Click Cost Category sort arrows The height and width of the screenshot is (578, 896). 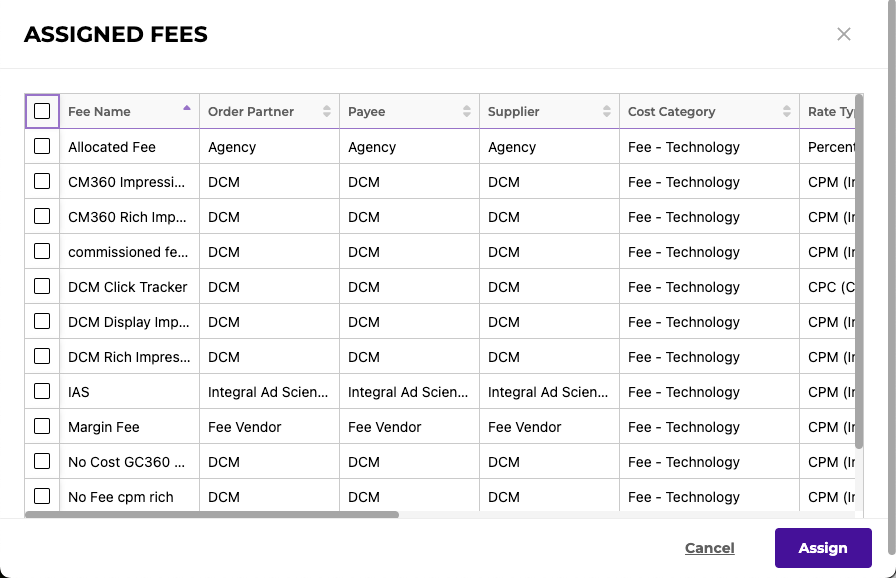pos(787,111)
